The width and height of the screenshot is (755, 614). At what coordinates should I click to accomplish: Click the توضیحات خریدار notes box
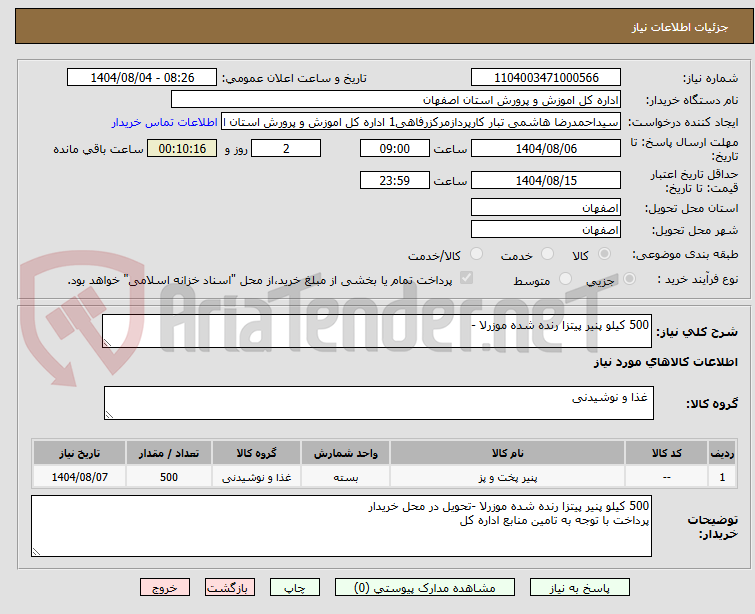click(x=341, y=526)
